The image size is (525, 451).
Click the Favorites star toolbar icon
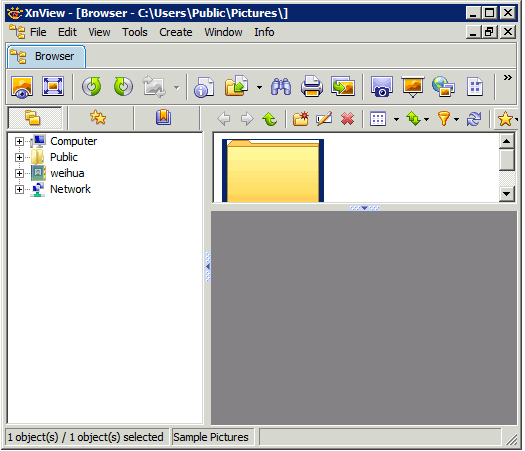coord(505,119)
